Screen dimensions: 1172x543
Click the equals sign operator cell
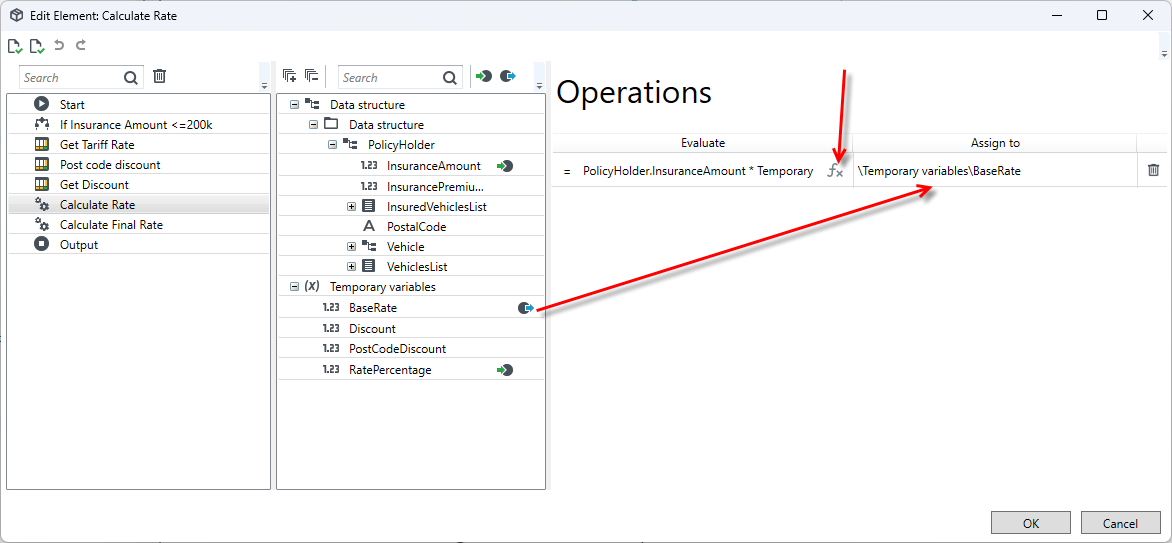click(567, 171)
